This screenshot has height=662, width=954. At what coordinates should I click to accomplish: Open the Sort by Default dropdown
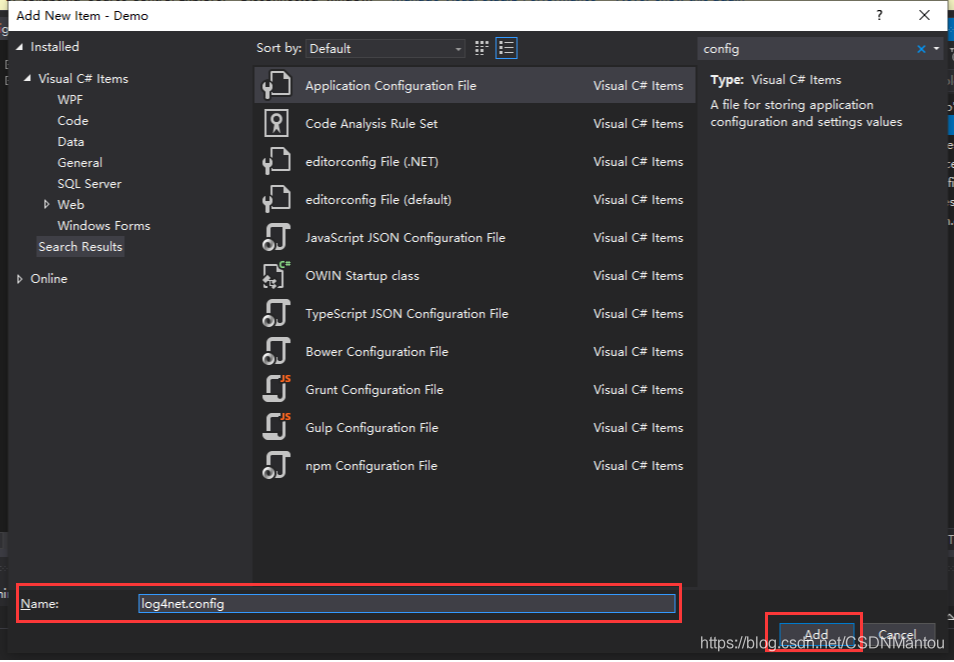(385, 49)
